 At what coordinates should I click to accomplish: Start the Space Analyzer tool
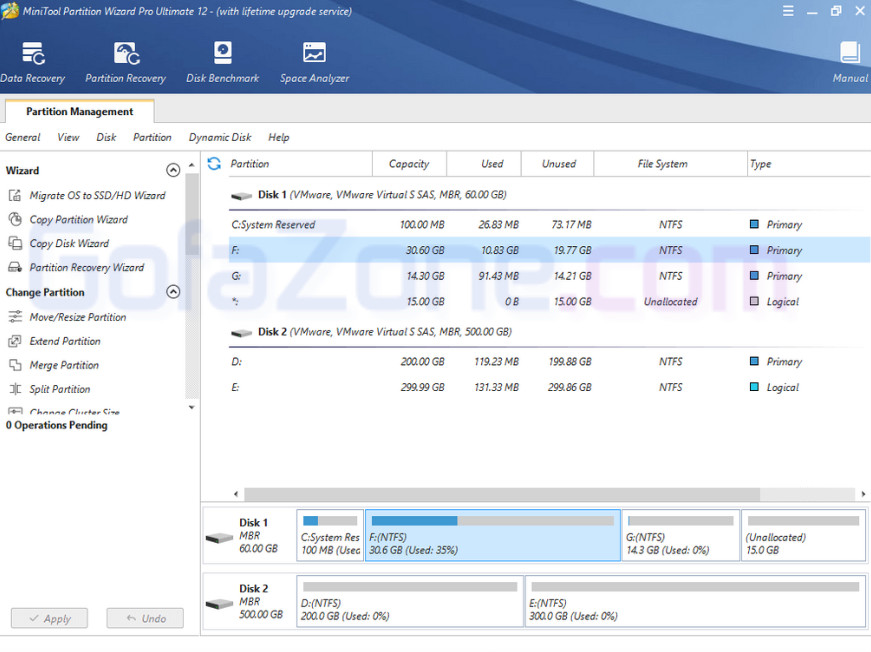[x=314, y=62]
